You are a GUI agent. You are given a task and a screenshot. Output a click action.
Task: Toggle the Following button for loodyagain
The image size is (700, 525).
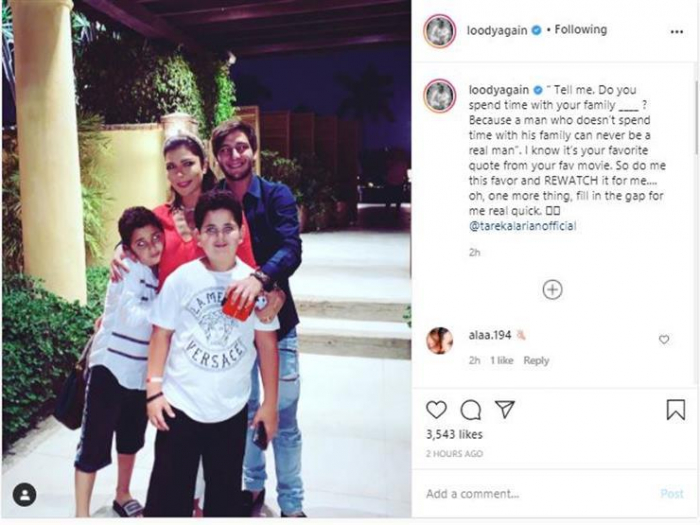tap(580, 30)
